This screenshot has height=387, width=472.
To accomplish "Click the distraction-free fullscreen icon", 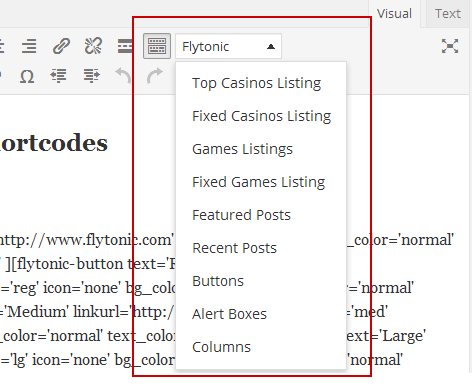I will pos(450,46).
